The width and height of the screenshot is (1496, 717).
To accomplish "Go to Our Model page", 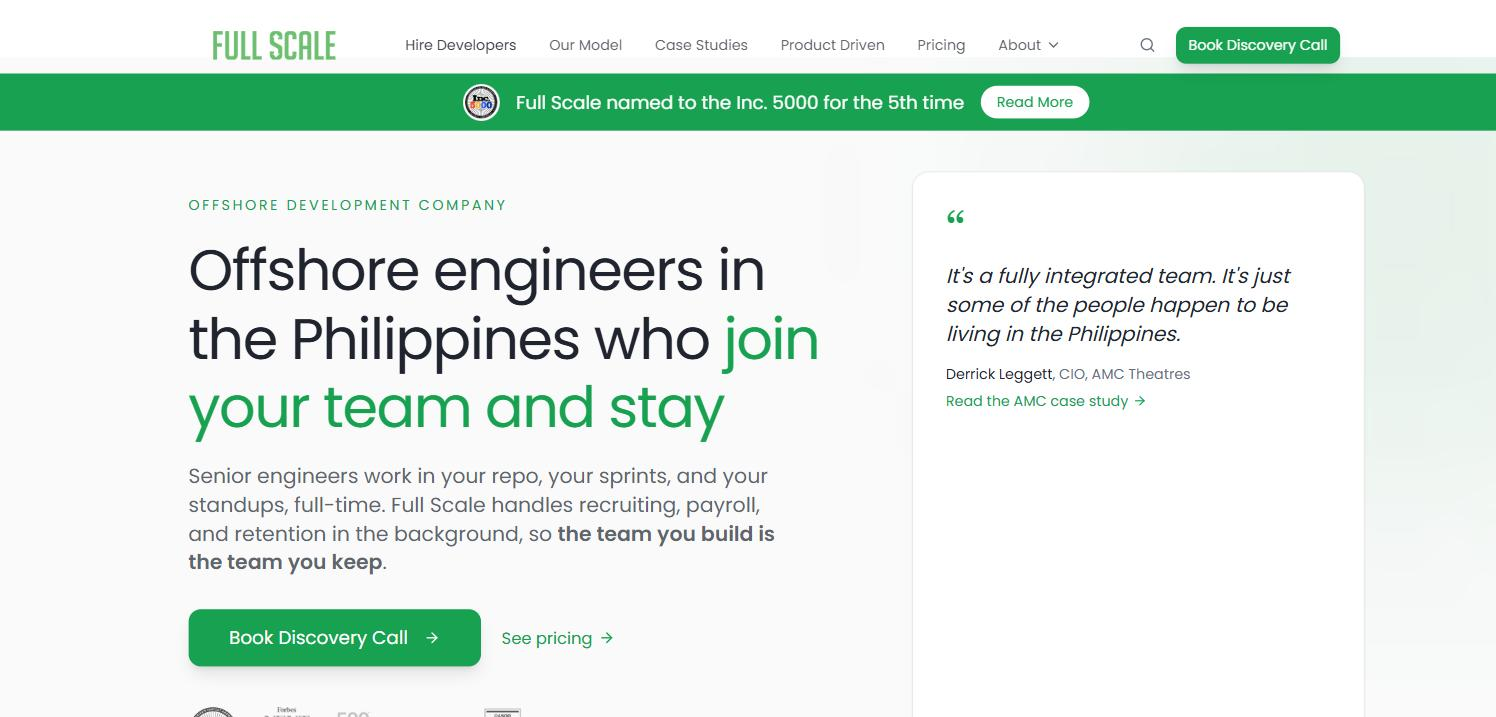I will click(586, 45).
